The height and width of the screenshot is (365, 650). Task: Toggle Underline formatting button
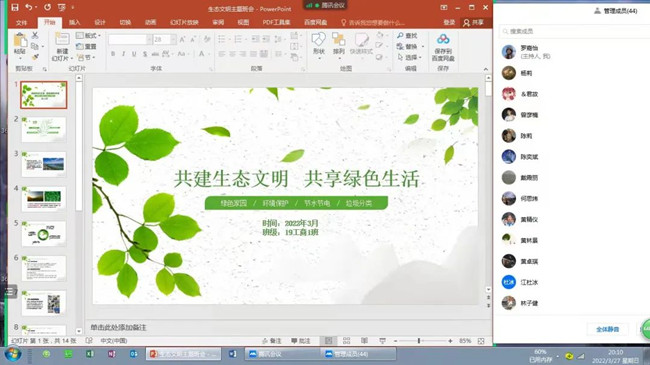point(134,54)
